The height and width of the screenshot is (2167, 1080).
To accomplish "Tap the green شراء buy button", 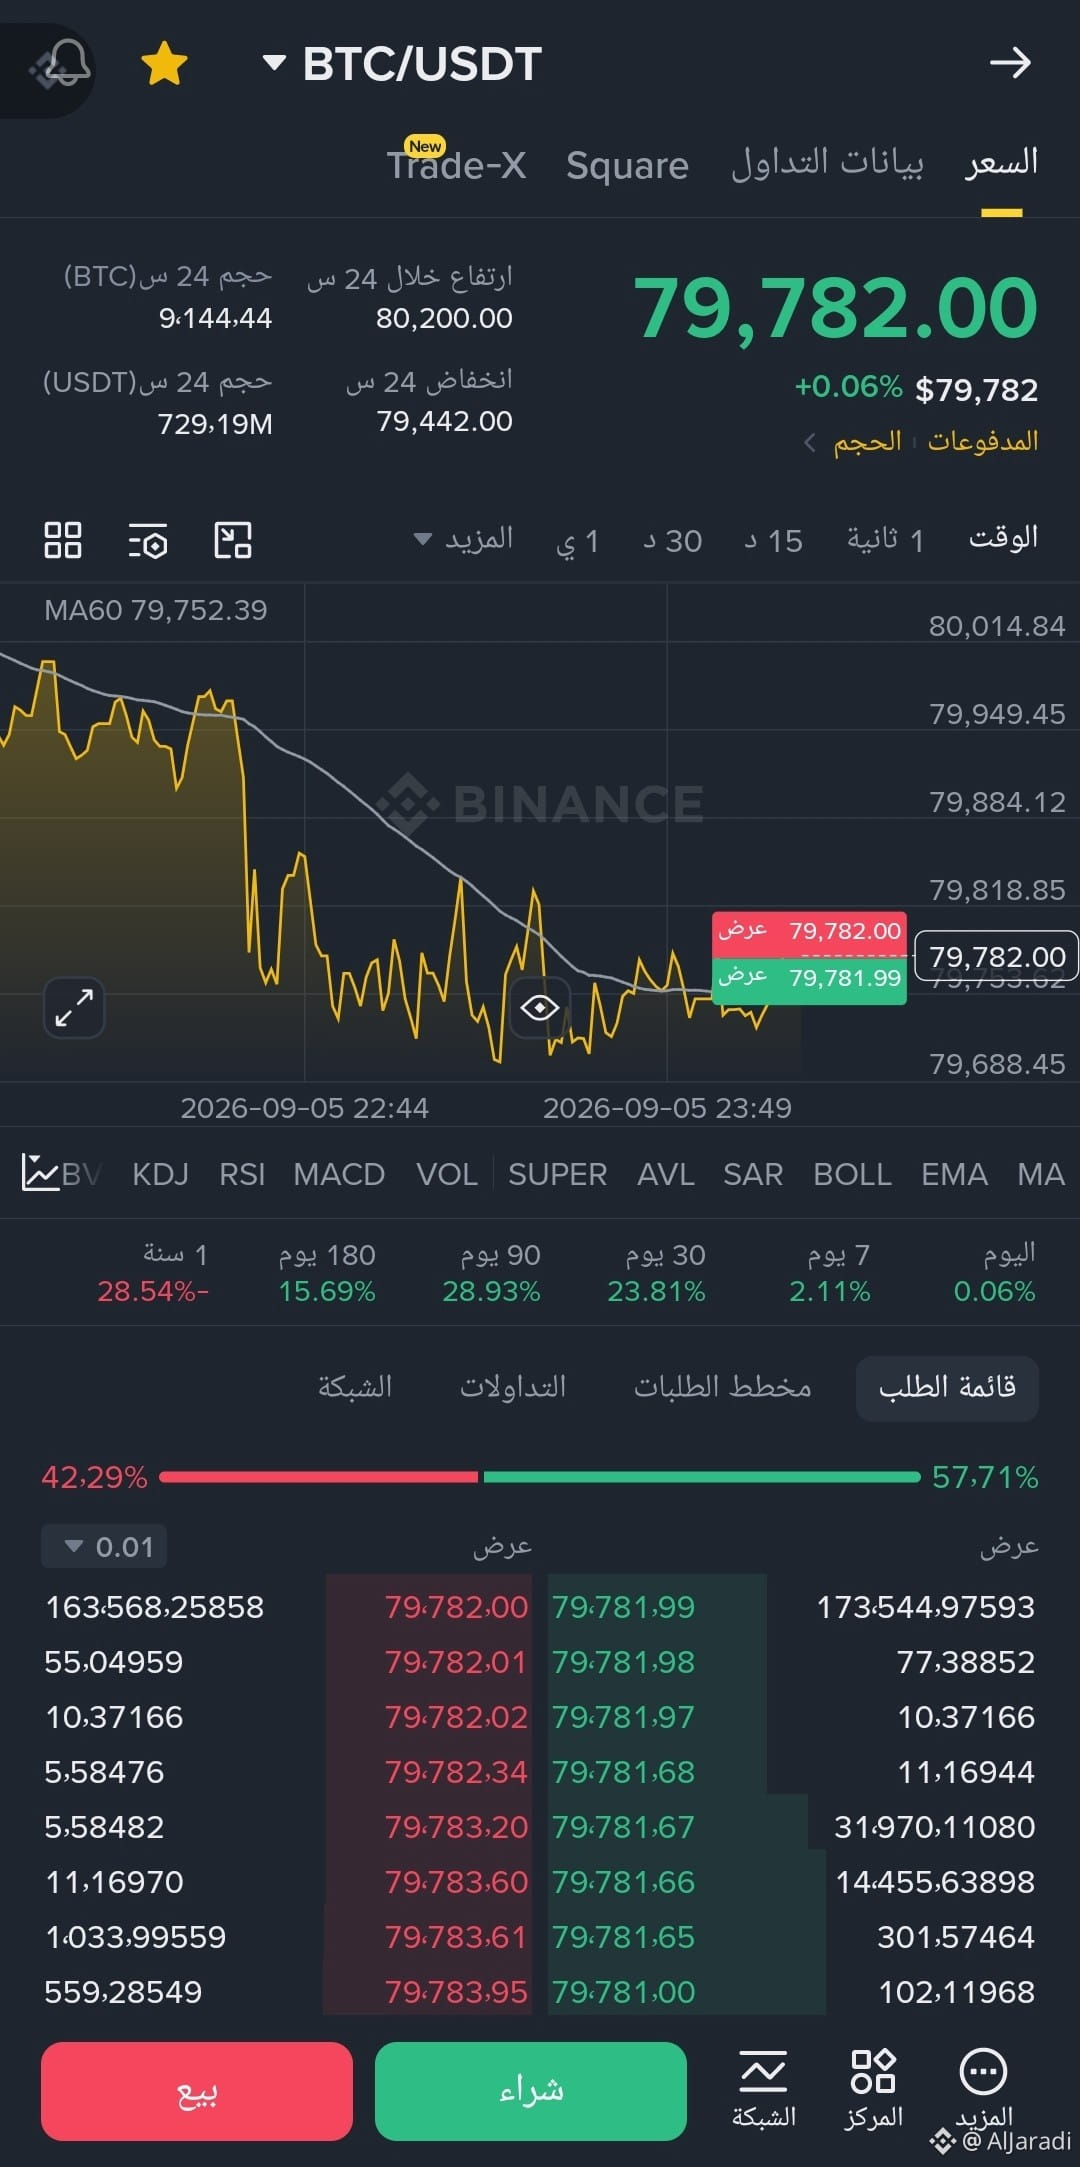I will pyautogui.click(x=531, y=2091).
